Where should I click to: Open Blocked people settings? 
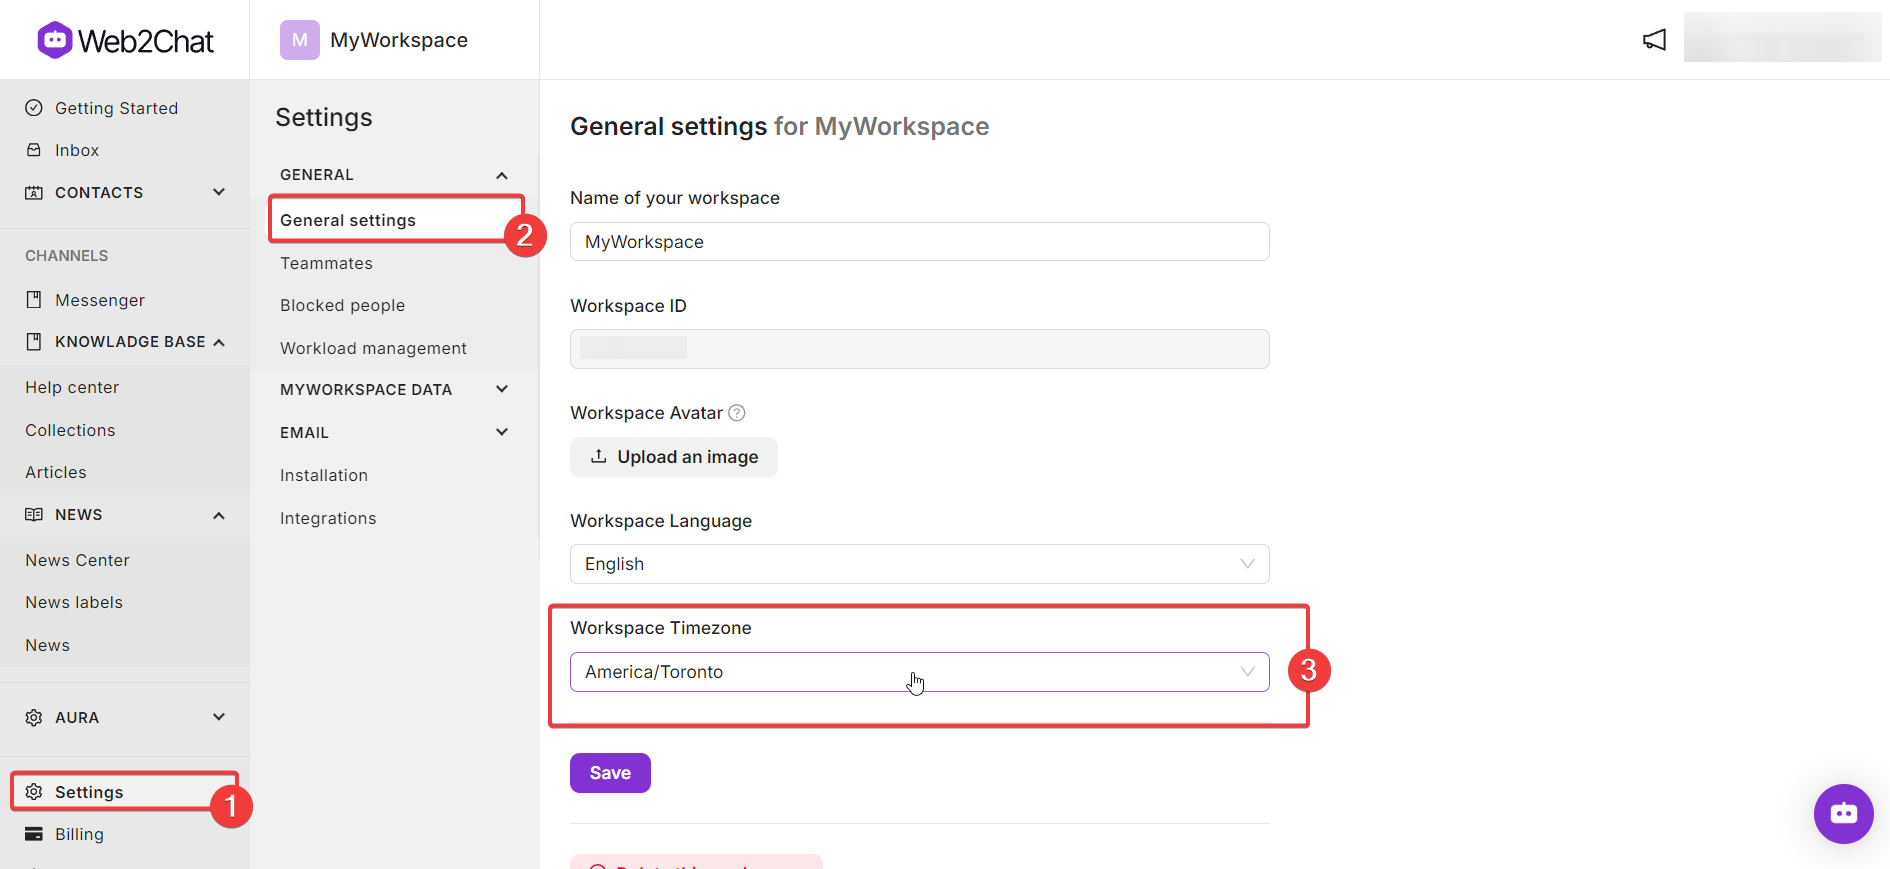pyautogui.click(x=342, y=305)
